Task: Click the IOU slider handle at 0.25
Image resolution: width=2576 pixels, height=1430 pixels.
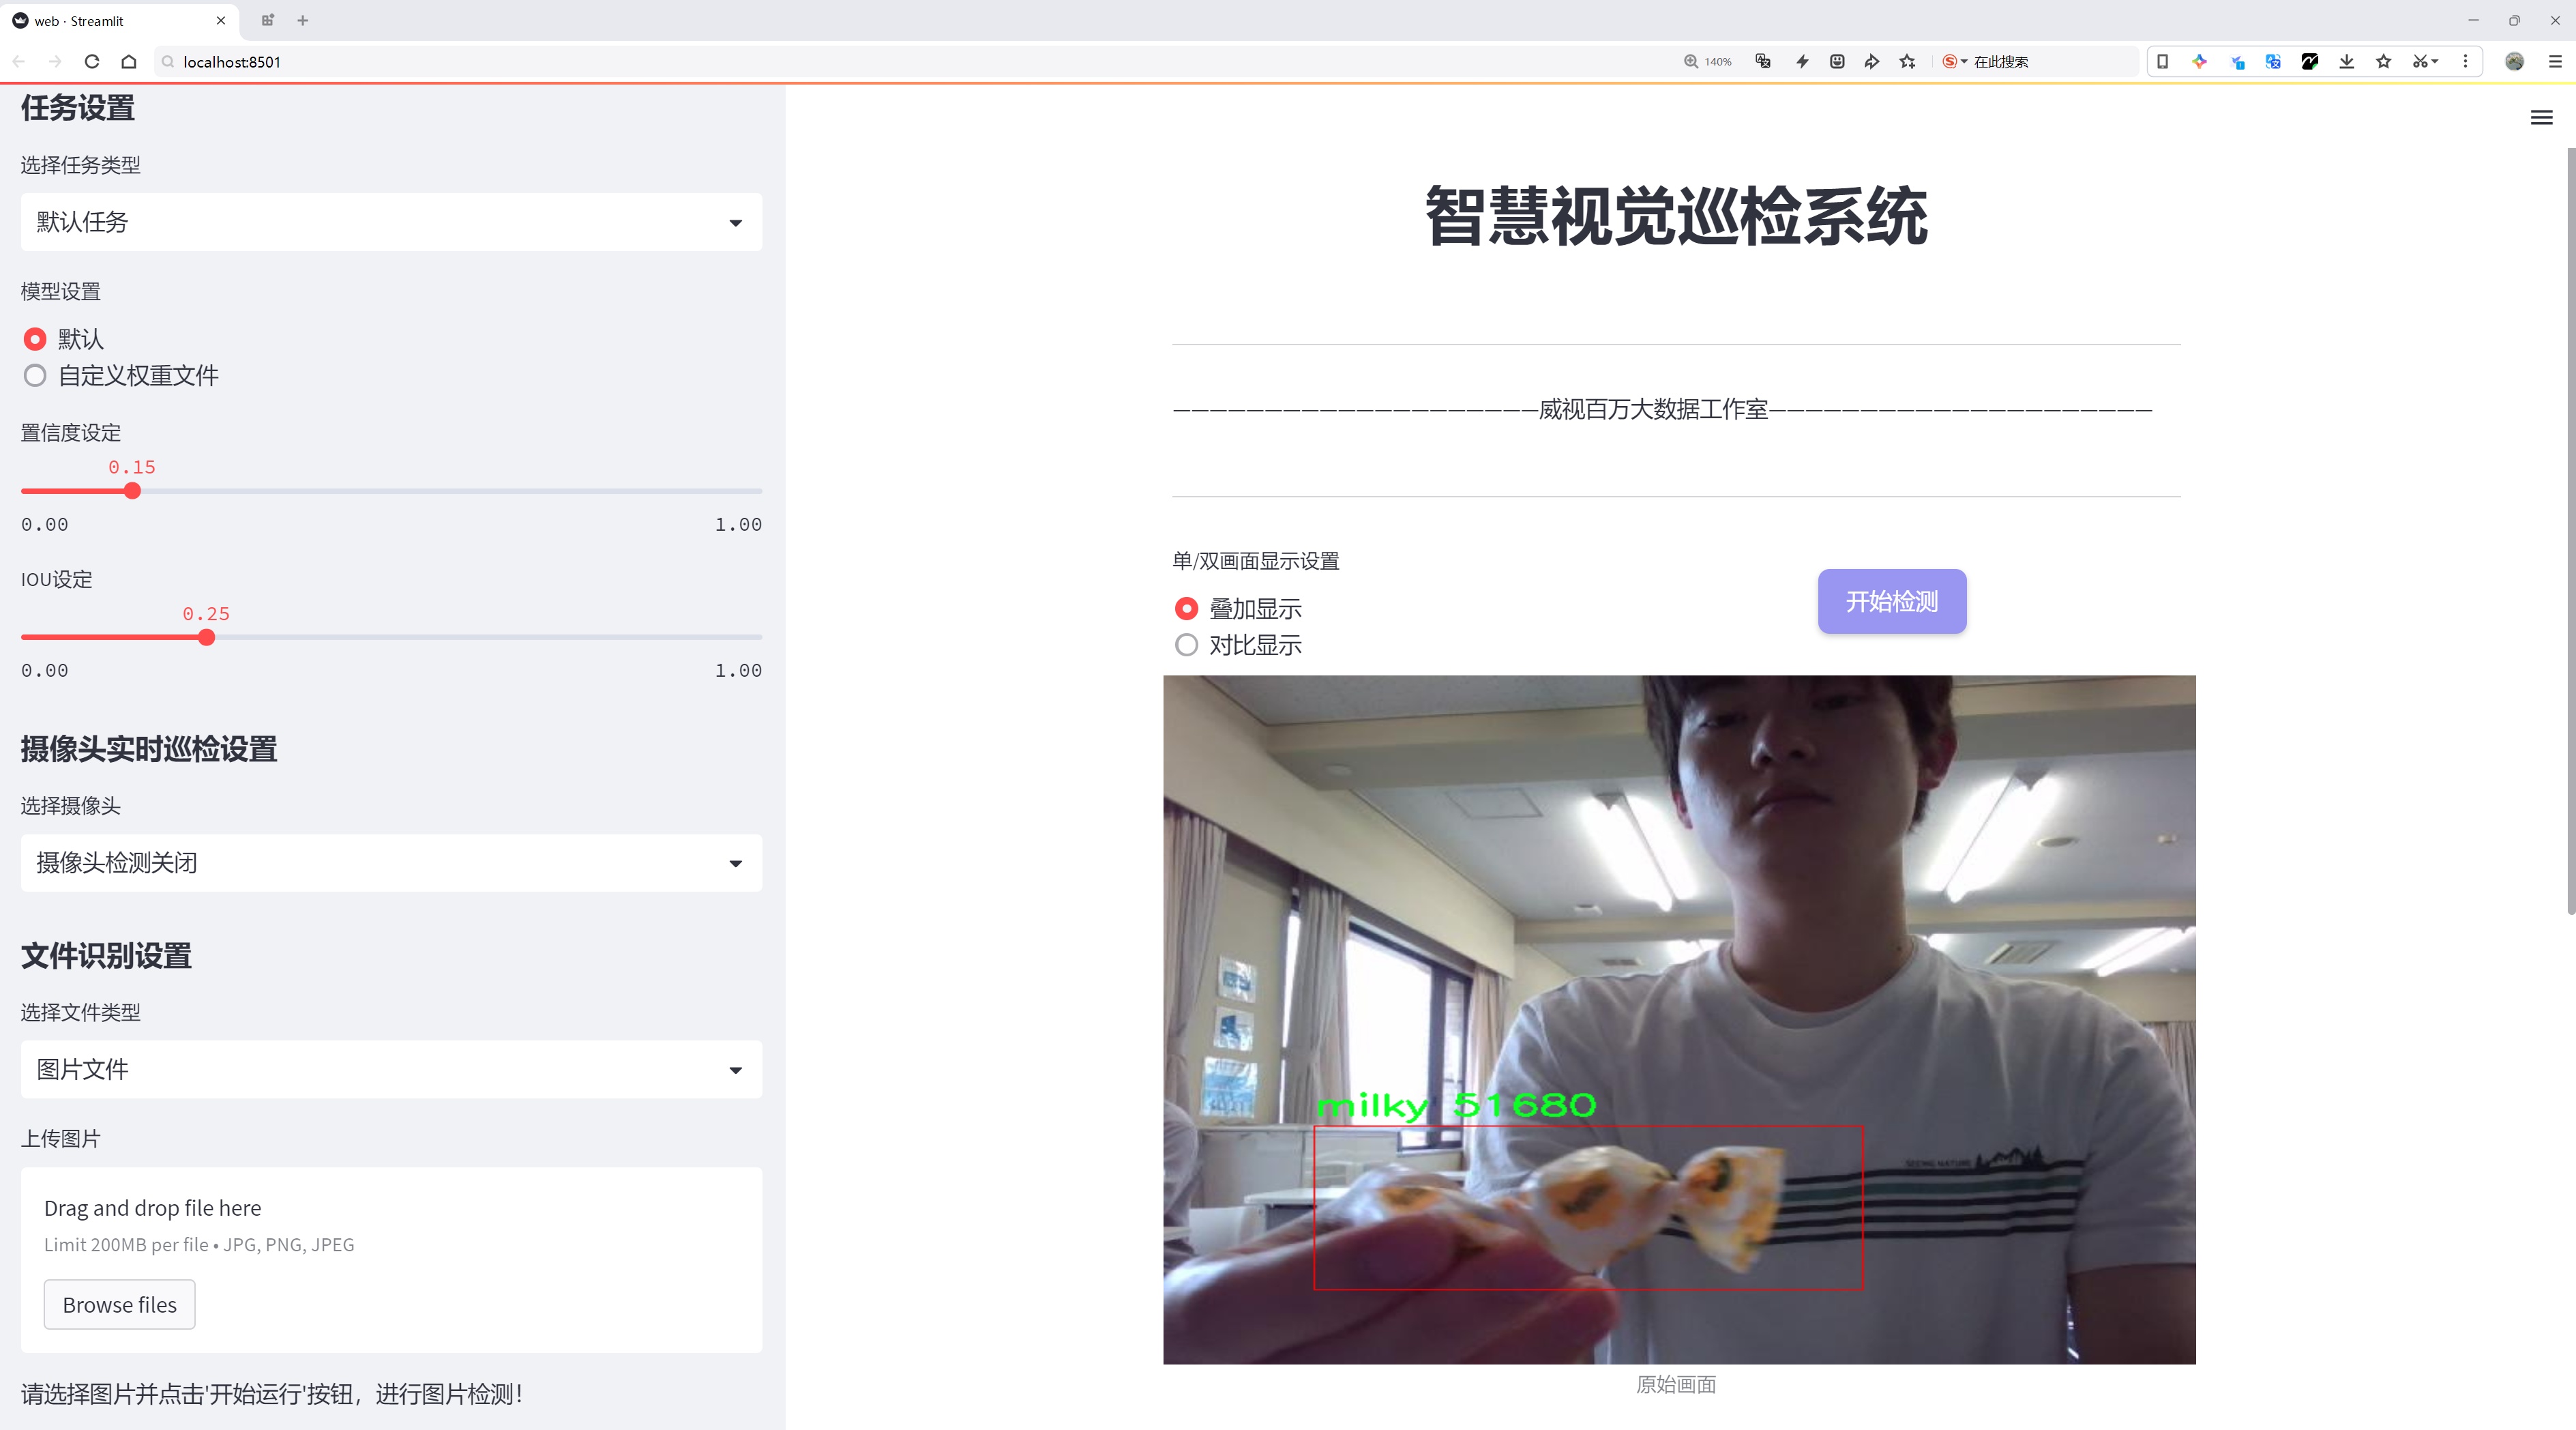Action: [207, 638]
